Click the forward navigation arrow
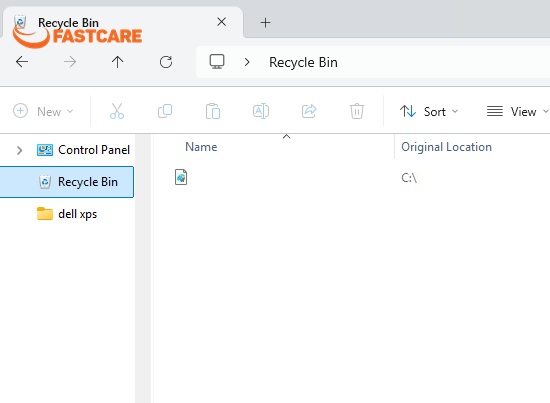The height and width of the screenshot is (403, 550). pos(70,62)
